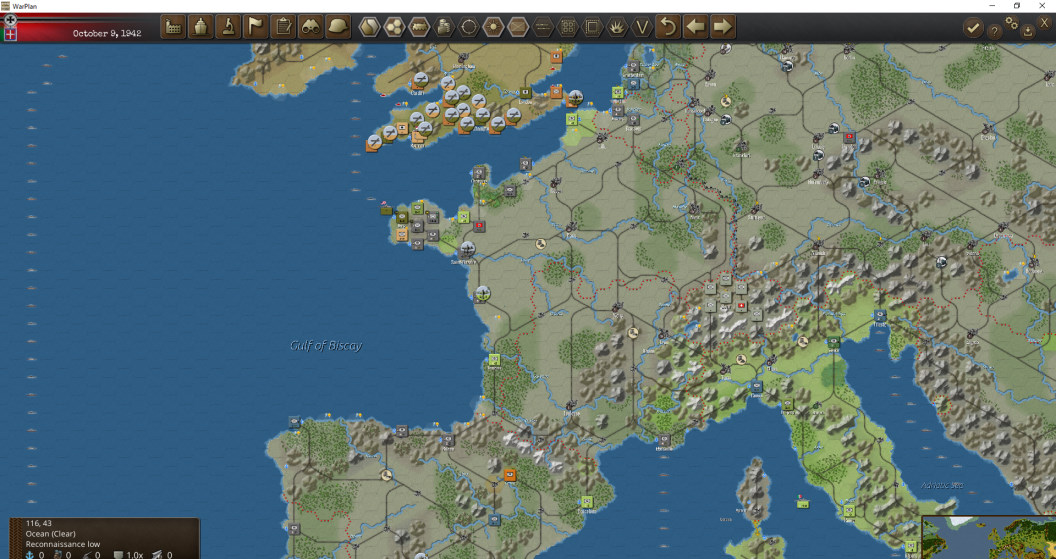
Task: Toggle the V victory overlay
Action: [642, 27]
